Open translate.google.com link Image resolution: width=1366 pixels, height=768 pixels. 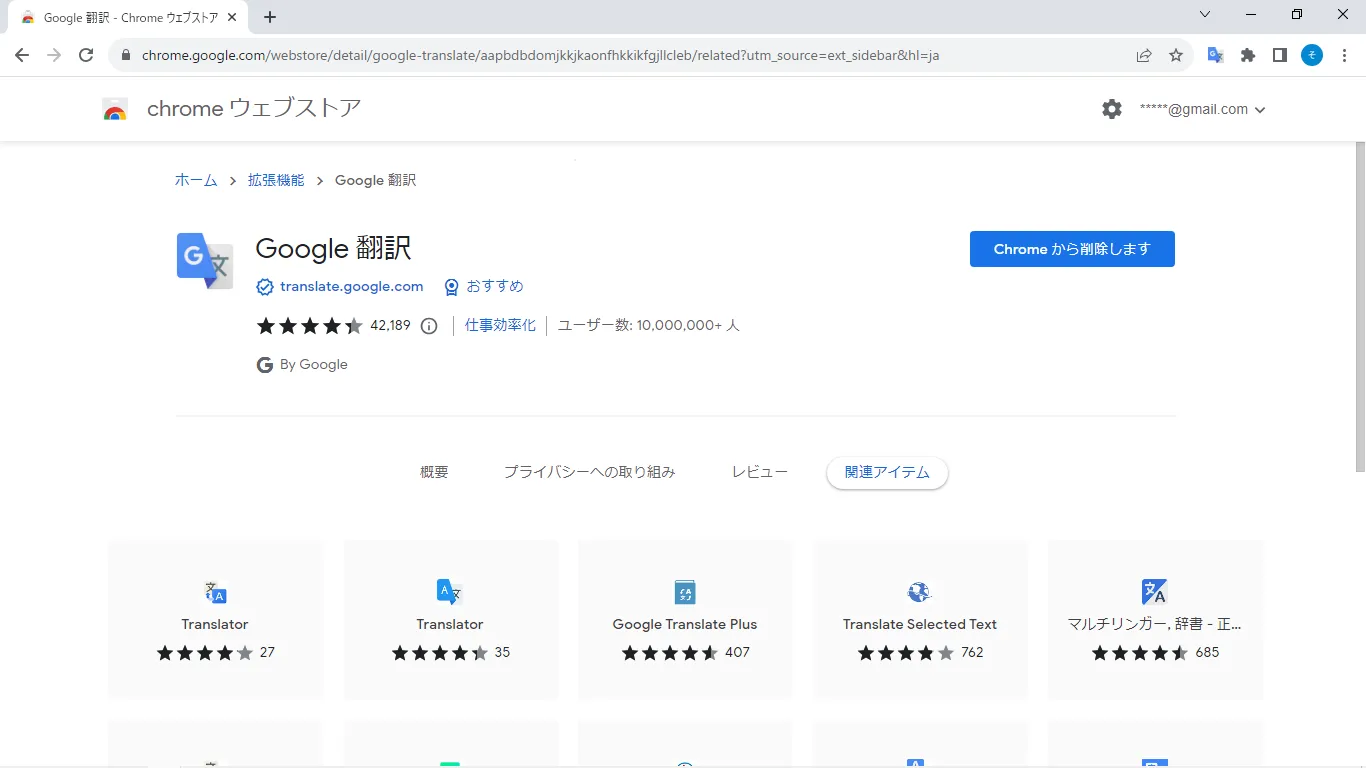point(352,286)
